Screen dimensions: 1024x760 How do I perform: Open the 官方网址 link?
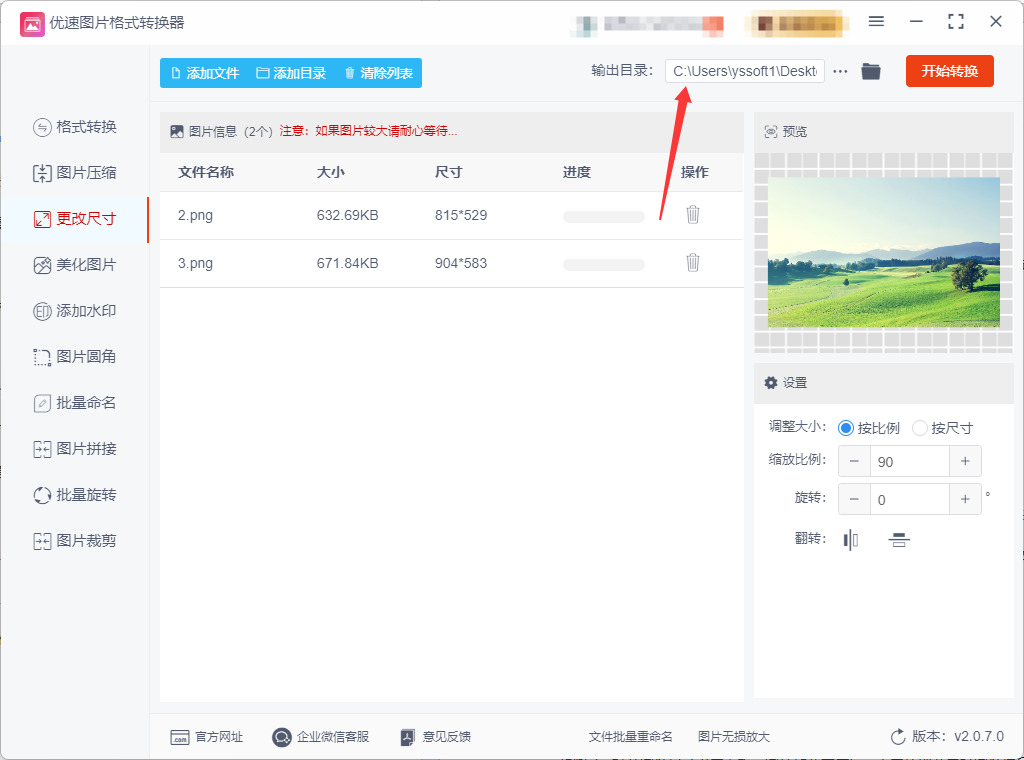[x=206, y=737]
